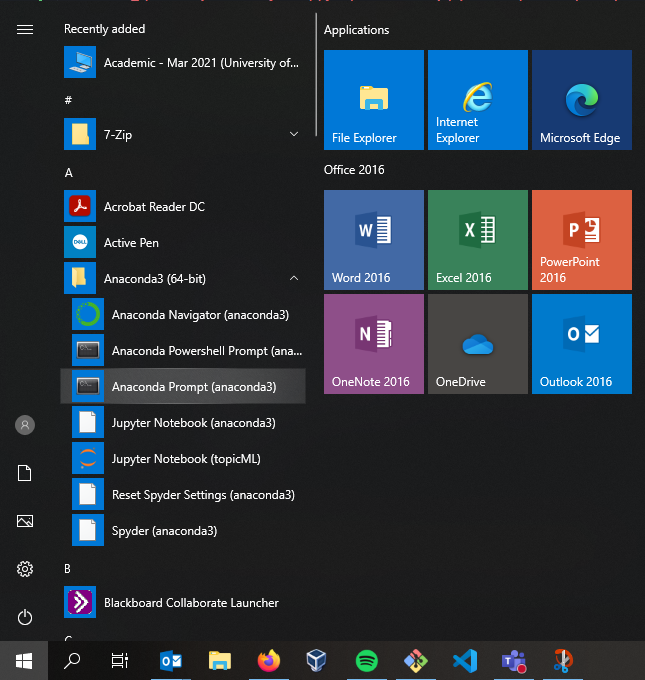Click the 'Applications' tile group title
This screenshot has width=645, height=680.
(357, 30)
